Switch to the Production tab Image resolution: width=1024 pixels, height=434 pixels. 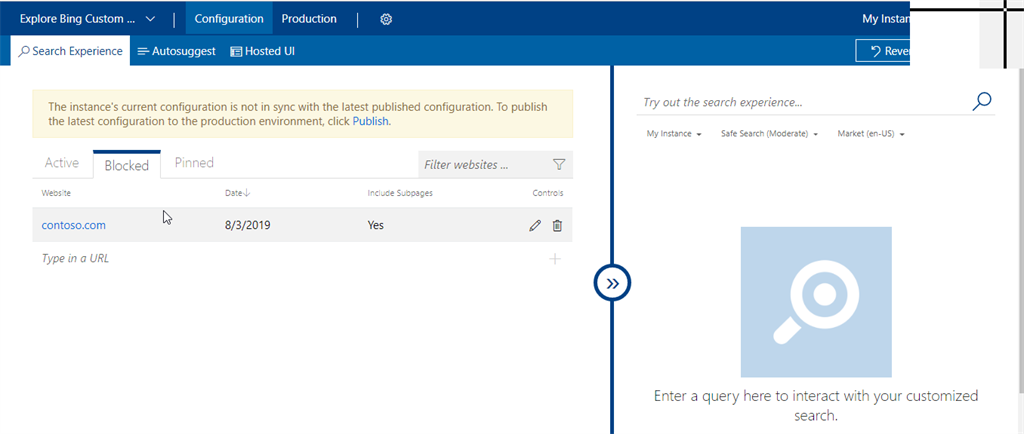309,19
